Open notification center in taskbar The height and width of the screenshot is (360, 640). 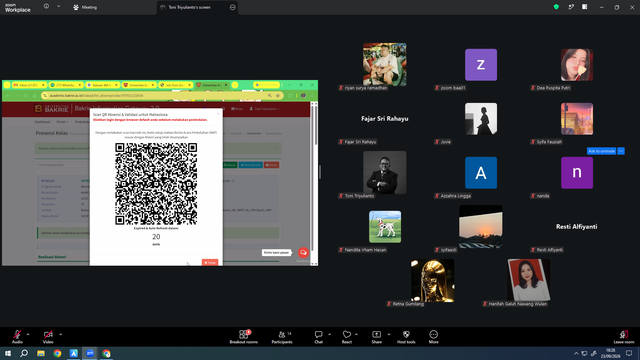point(629,353)
